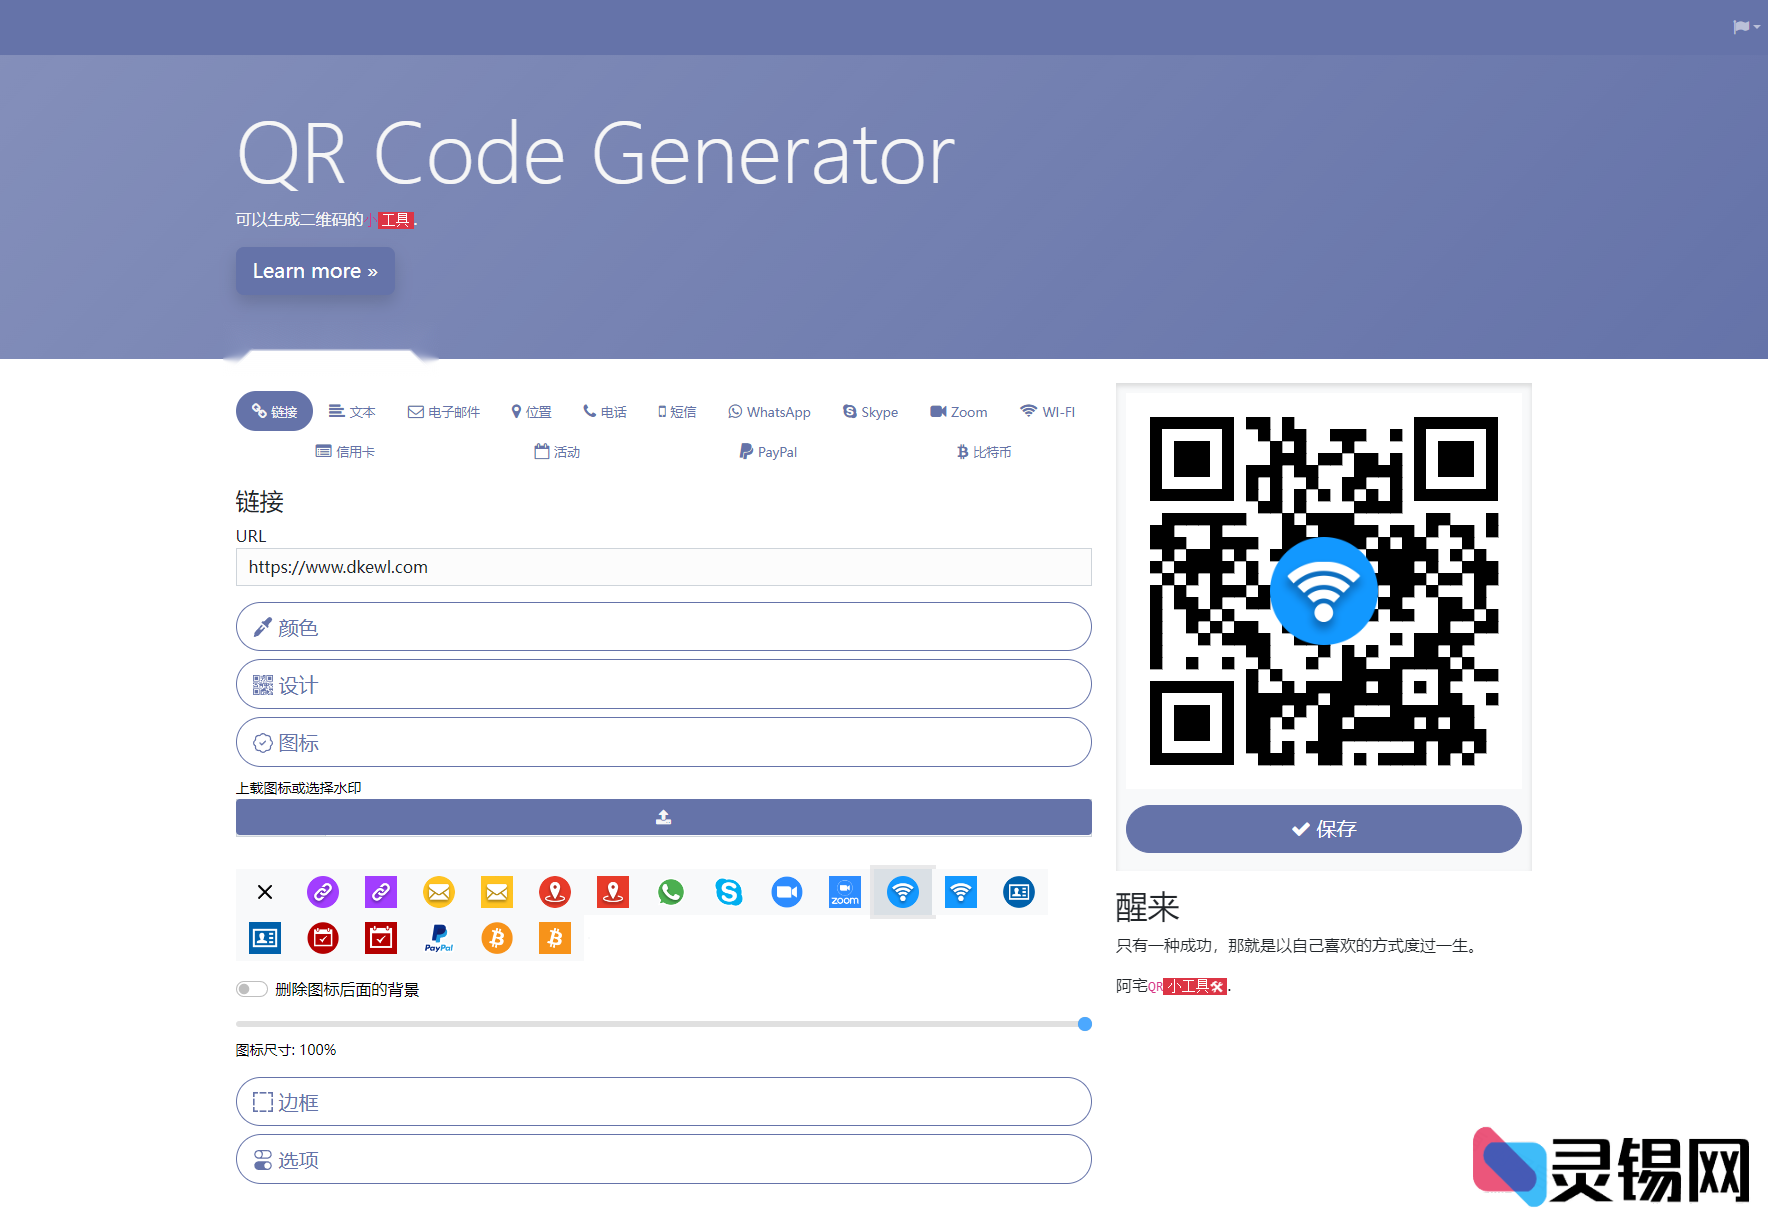Open the 小工具 link below the quote
This screenshot has width=1768, height=1223.
coord(1195,986)
